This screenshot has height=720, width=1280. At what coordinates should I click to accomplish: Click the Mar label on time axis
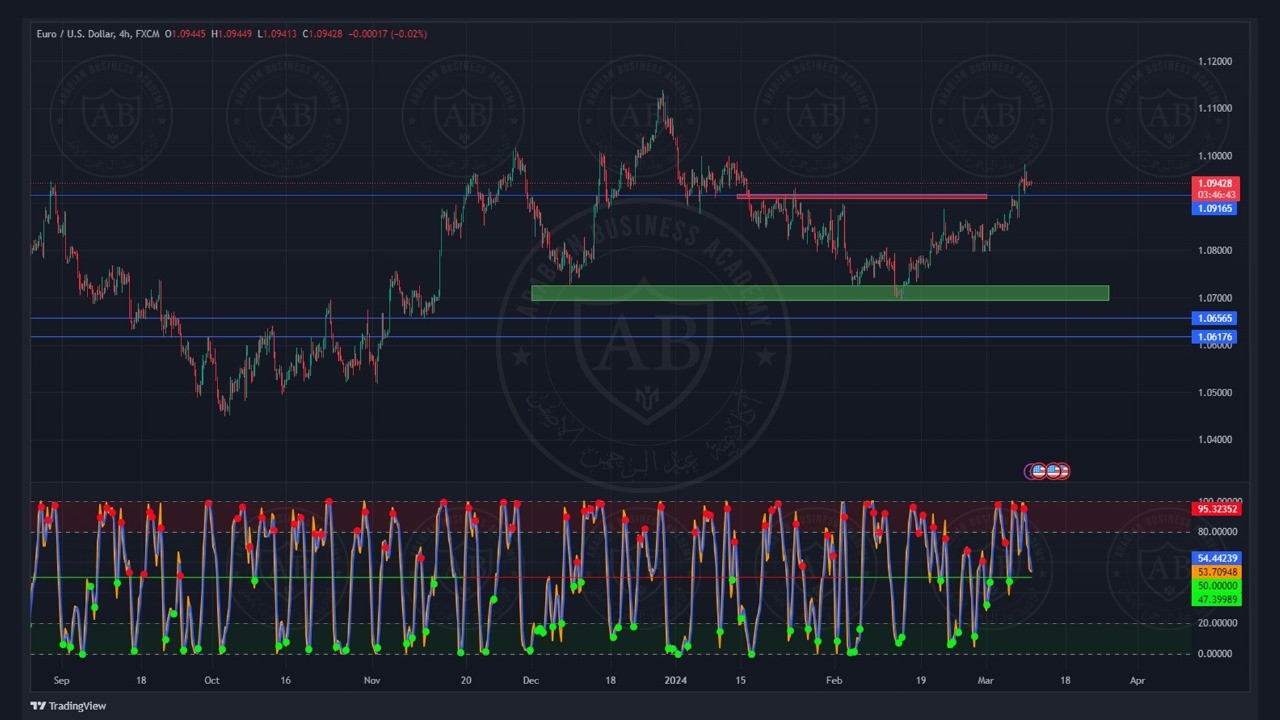(x=986, y=680)
